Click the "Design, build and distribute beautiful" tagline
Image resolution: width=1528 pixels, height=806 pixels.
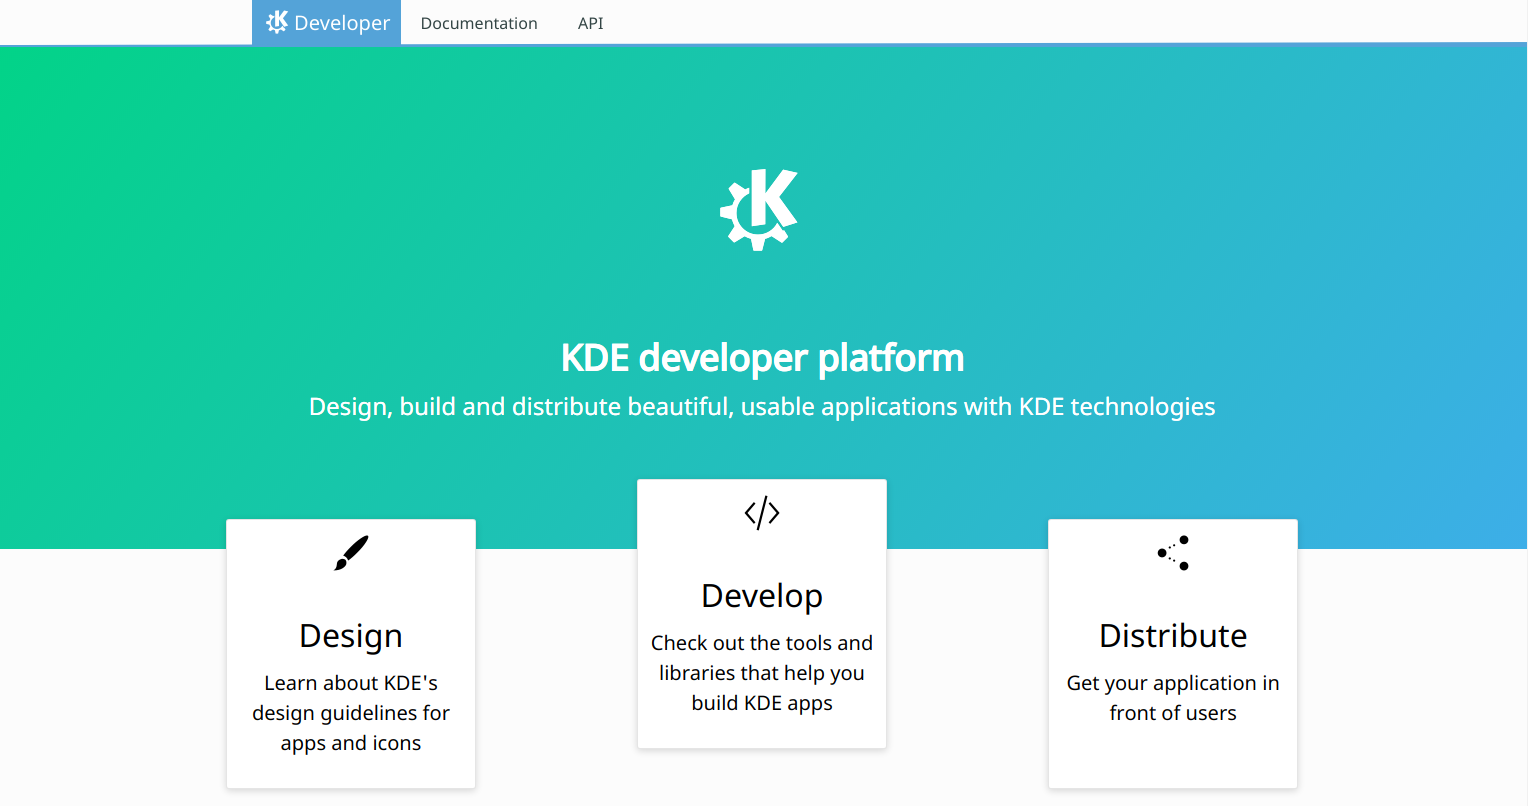coord(762,407)
